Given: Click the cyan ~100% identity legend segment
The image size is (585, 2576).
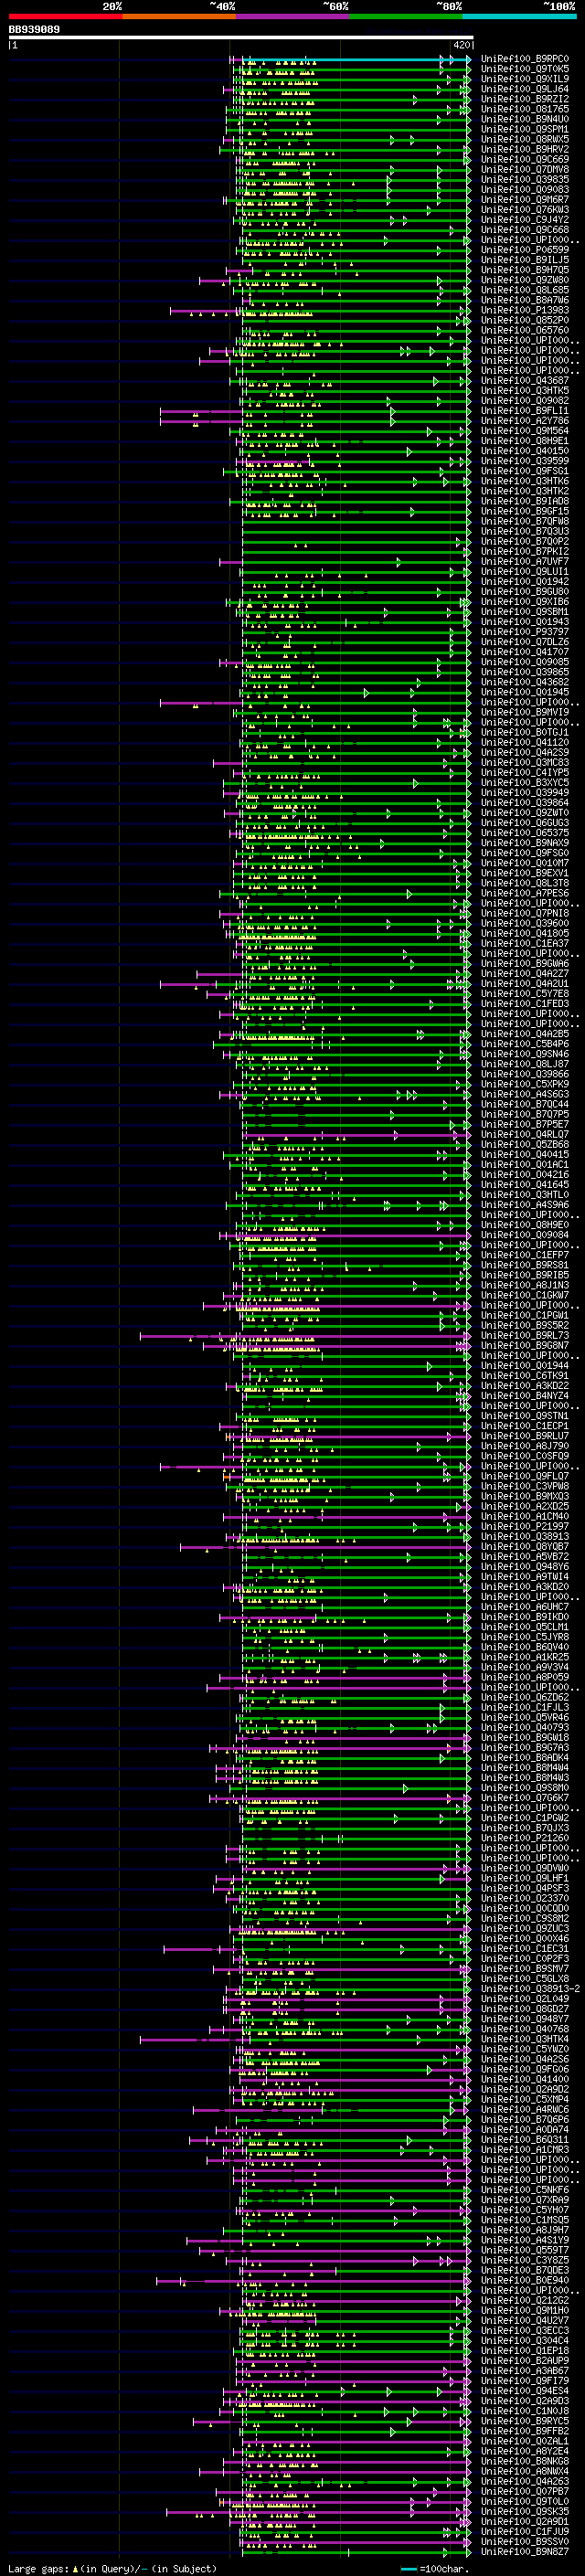Looking at the screenshot, I should pos(519,16).
